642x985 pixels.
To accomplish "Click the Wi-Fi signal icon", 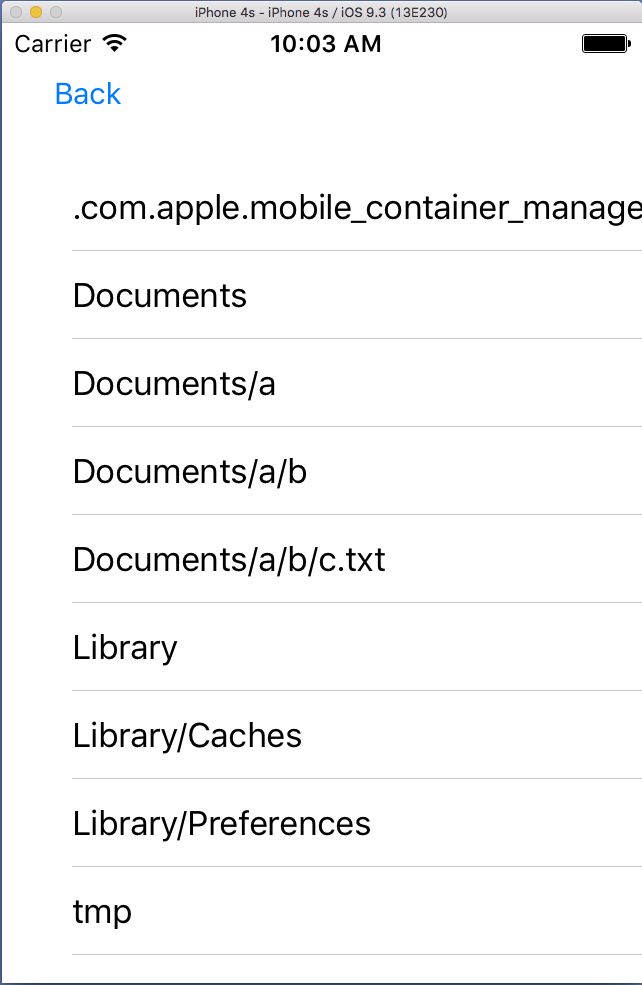I will click(115, 44).
